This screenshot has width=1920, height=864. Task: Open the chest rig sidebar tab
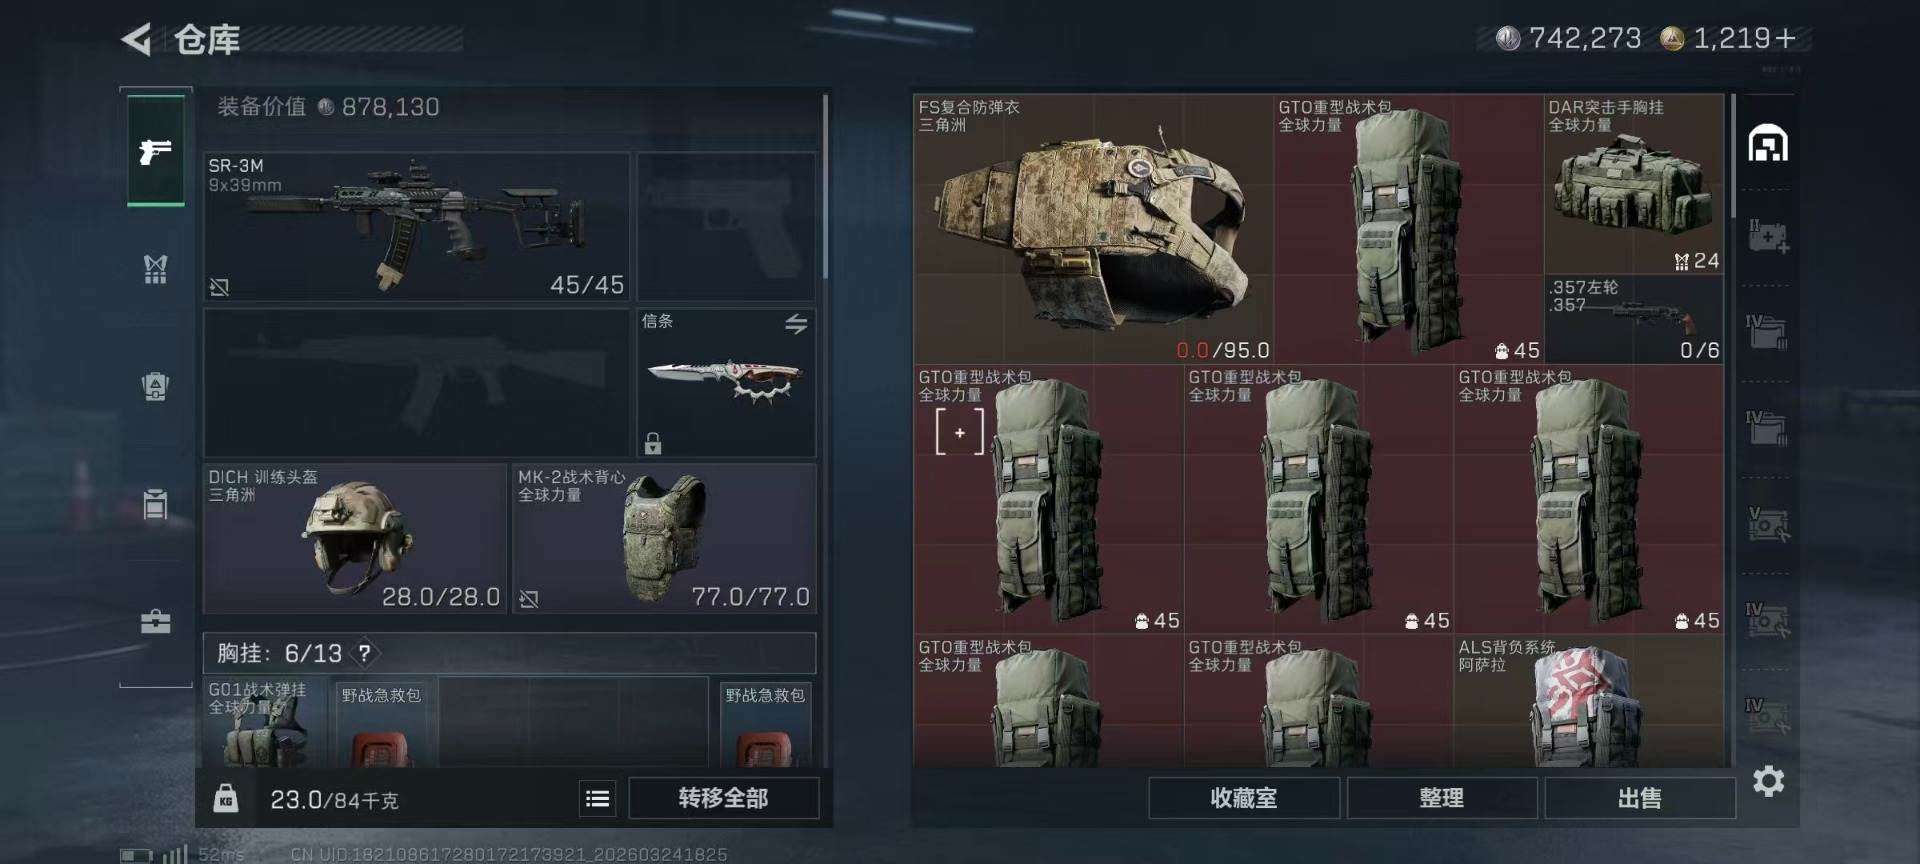pyautogui.click(x=155, y=268)
